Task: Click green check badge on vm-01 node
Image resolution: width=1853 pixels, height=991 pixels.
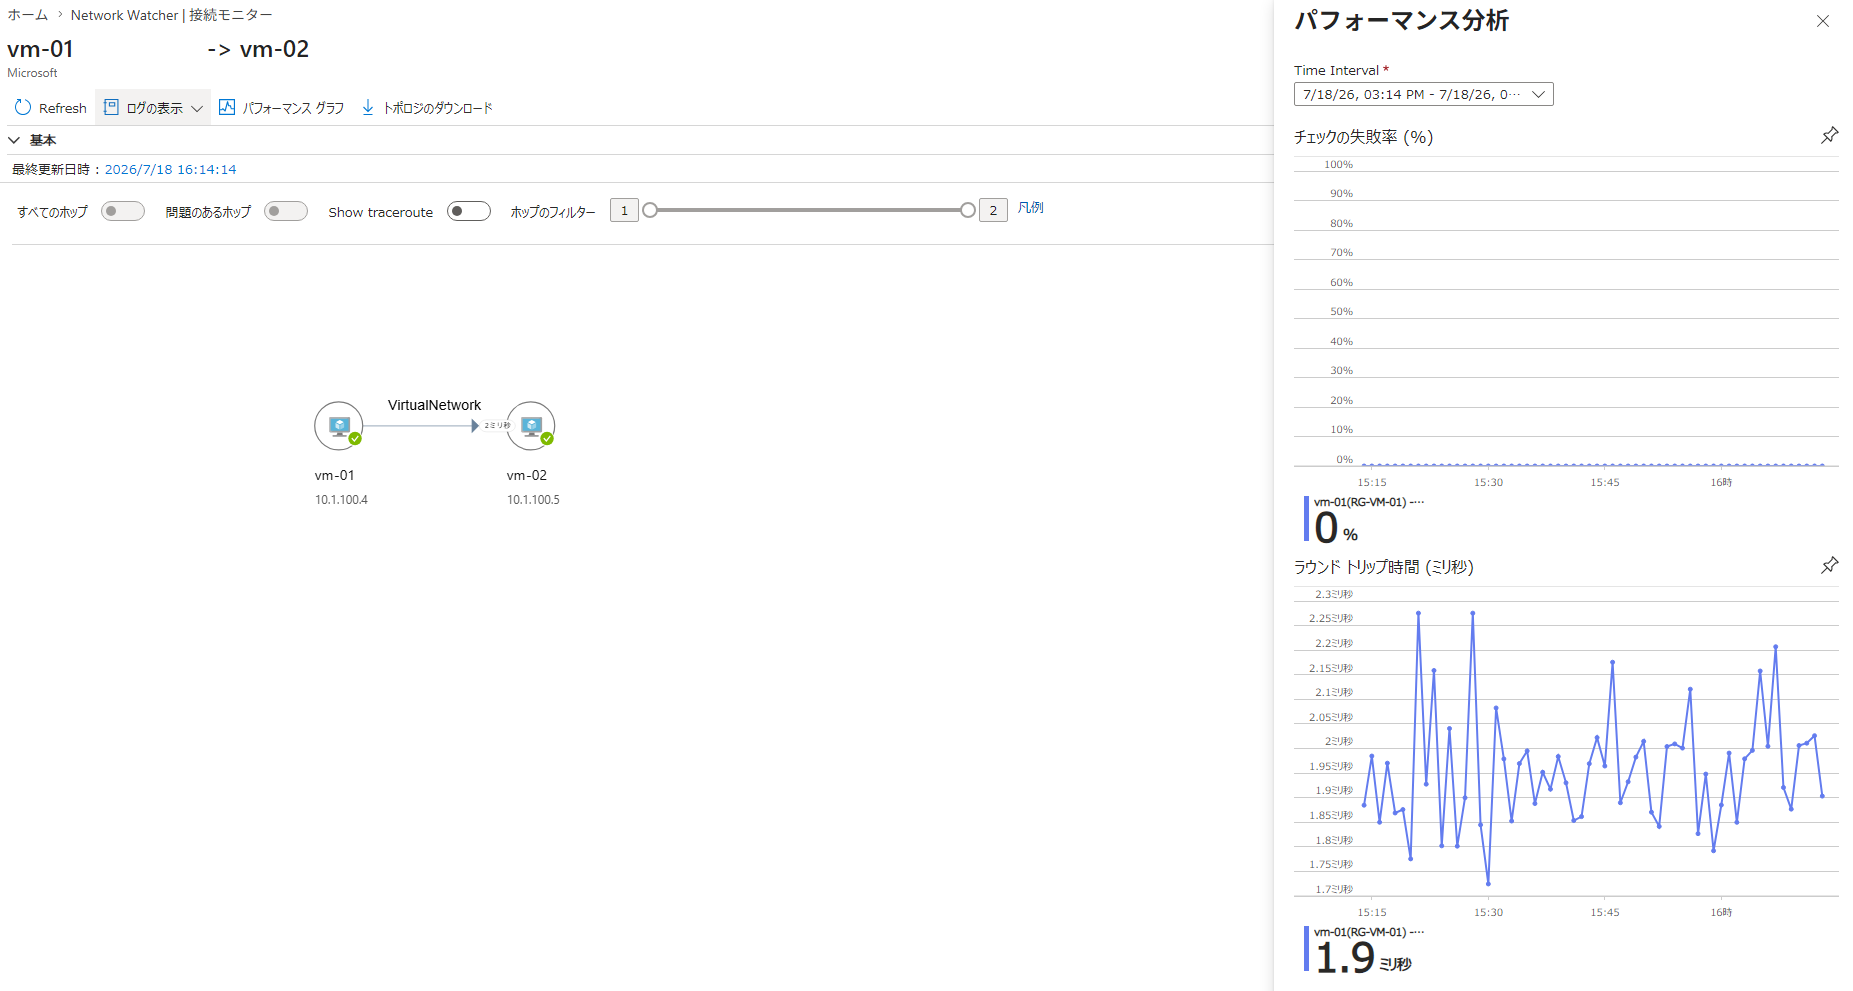Action: pyautogui.click(x=355, y=438)
